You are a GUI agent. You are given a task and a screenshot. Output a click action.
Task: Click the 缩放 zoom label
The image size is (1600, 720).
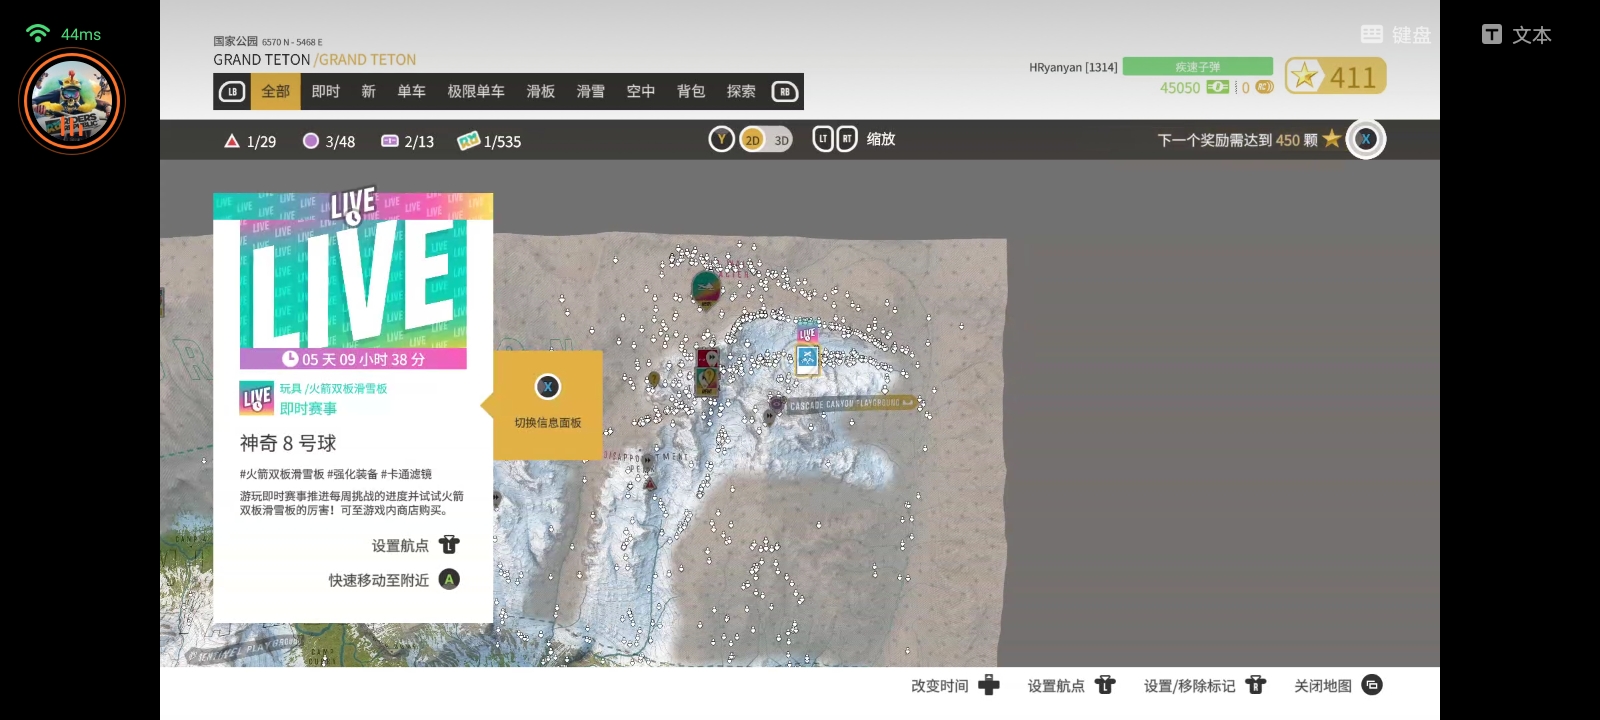click(x=881, y=139)
